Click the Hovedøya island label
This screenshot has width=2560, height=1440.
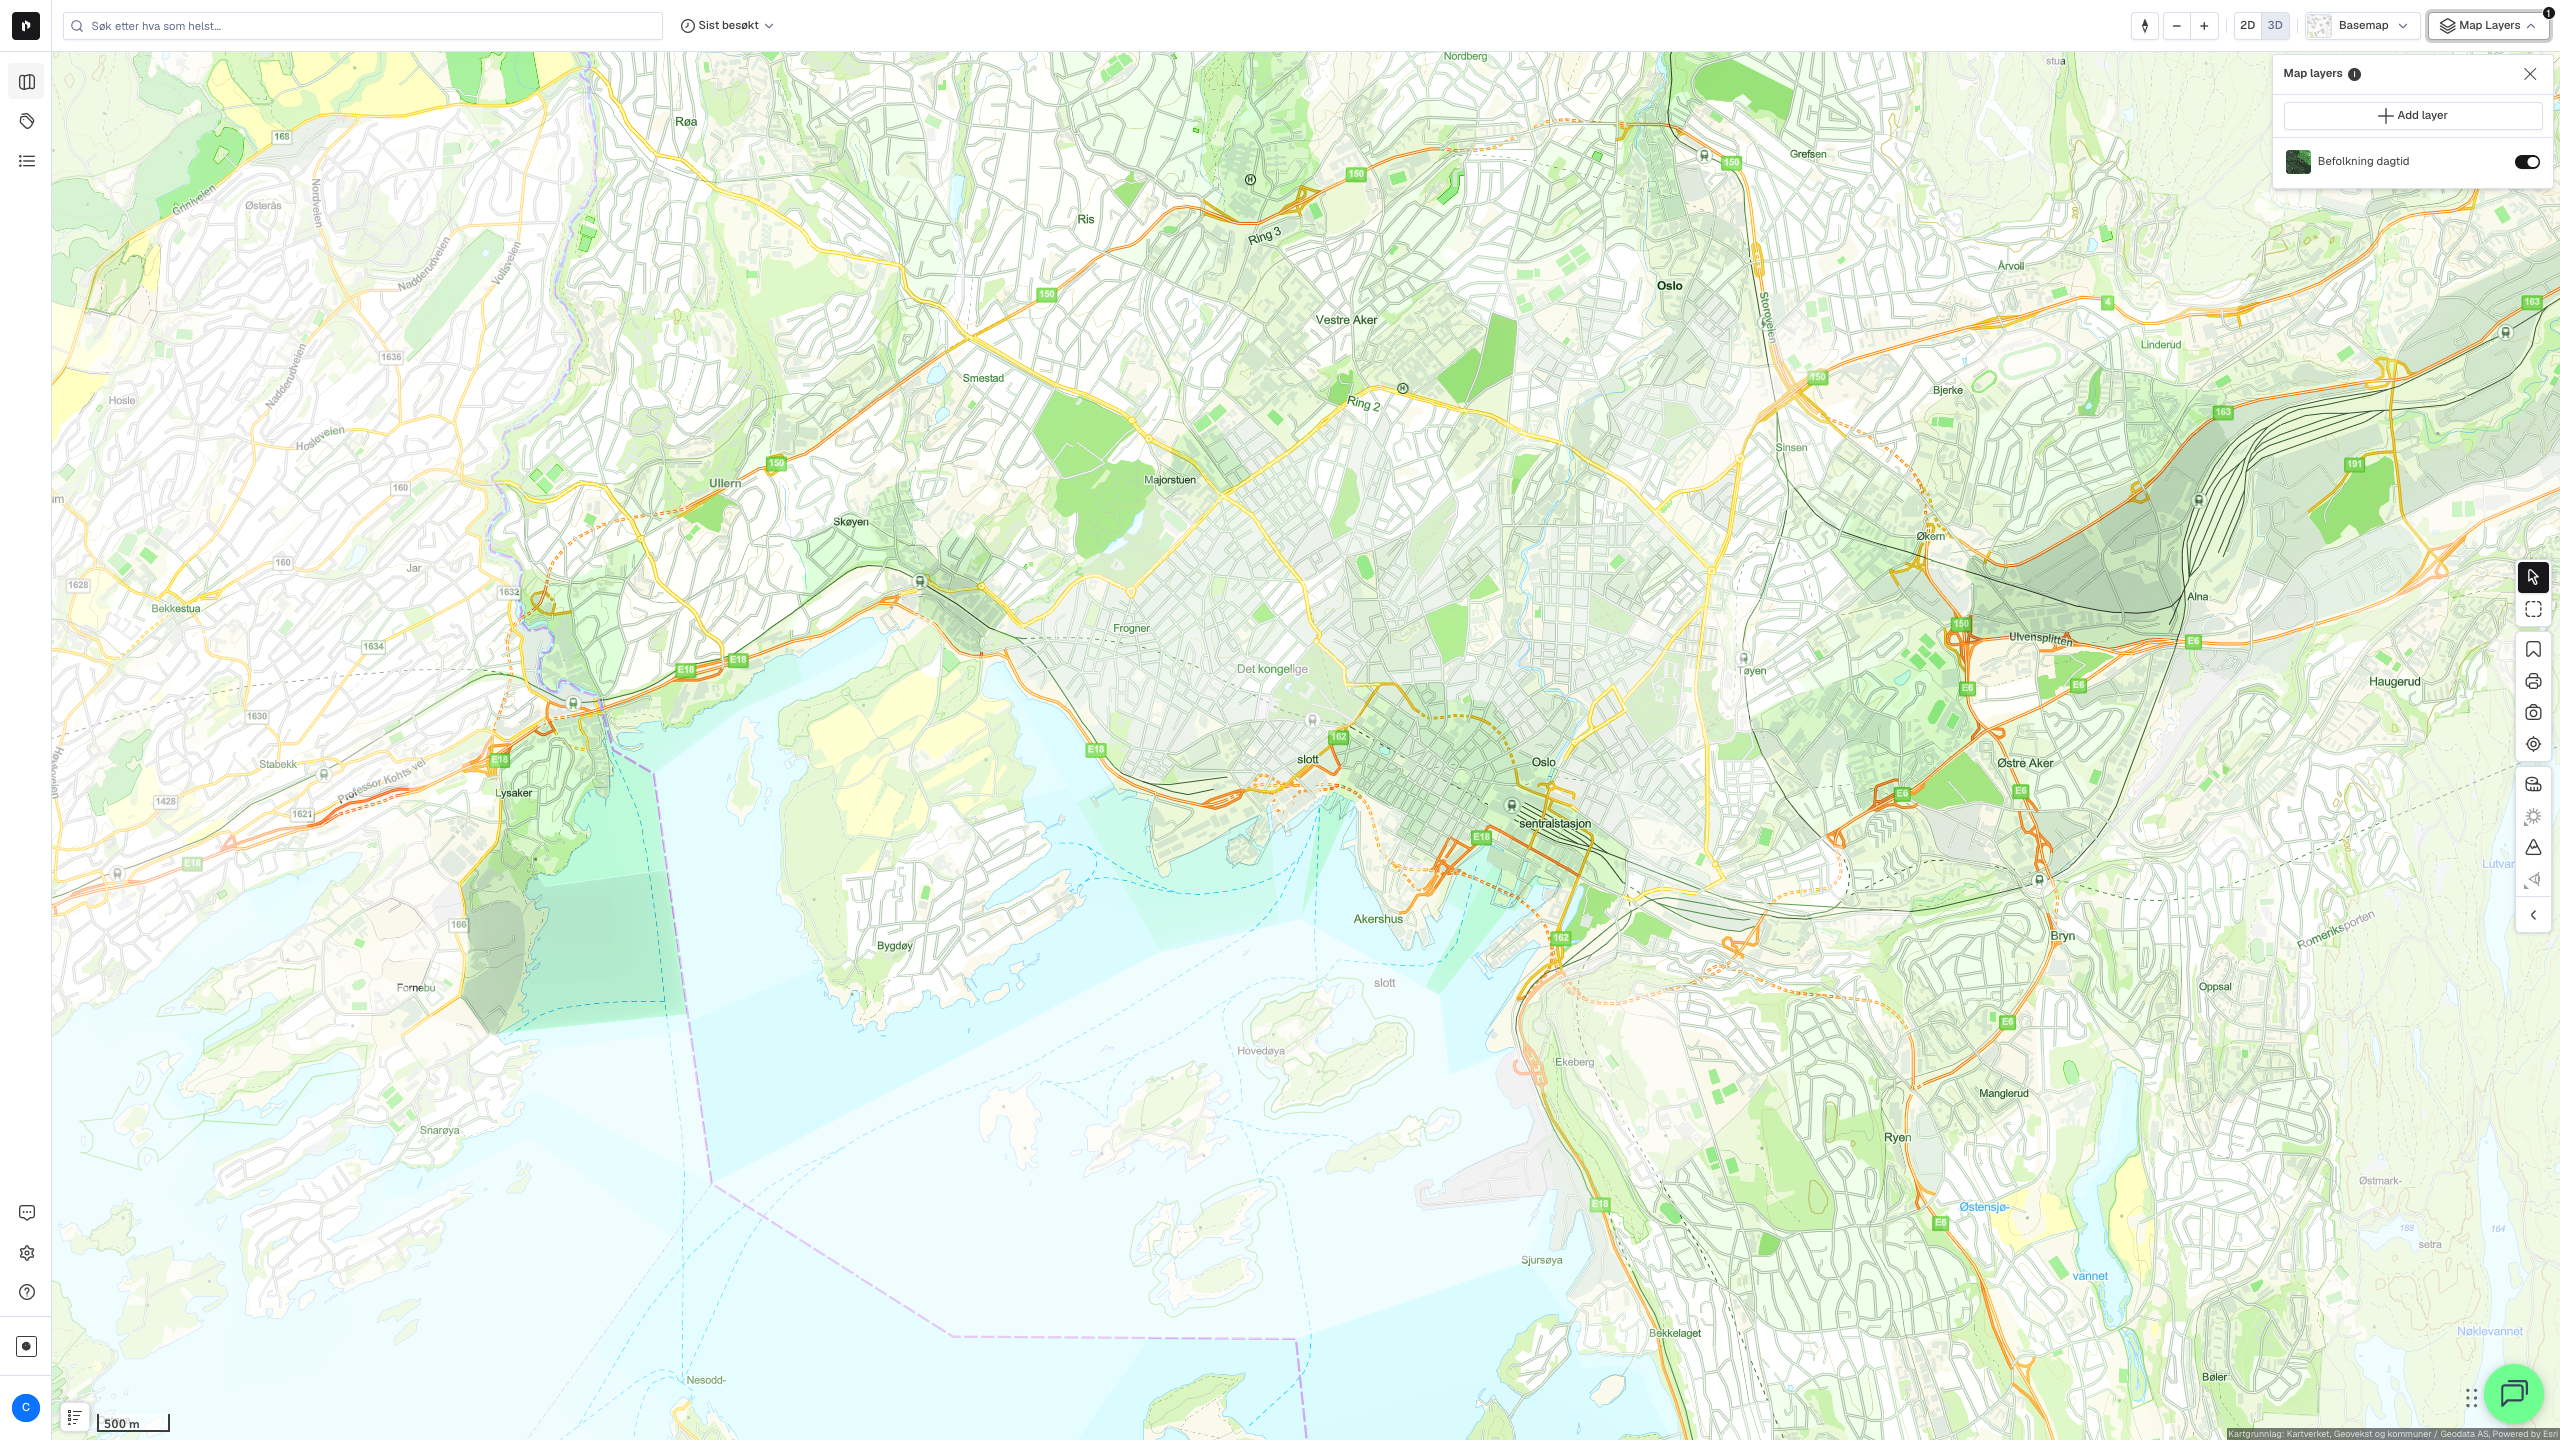(1260, 1051)
